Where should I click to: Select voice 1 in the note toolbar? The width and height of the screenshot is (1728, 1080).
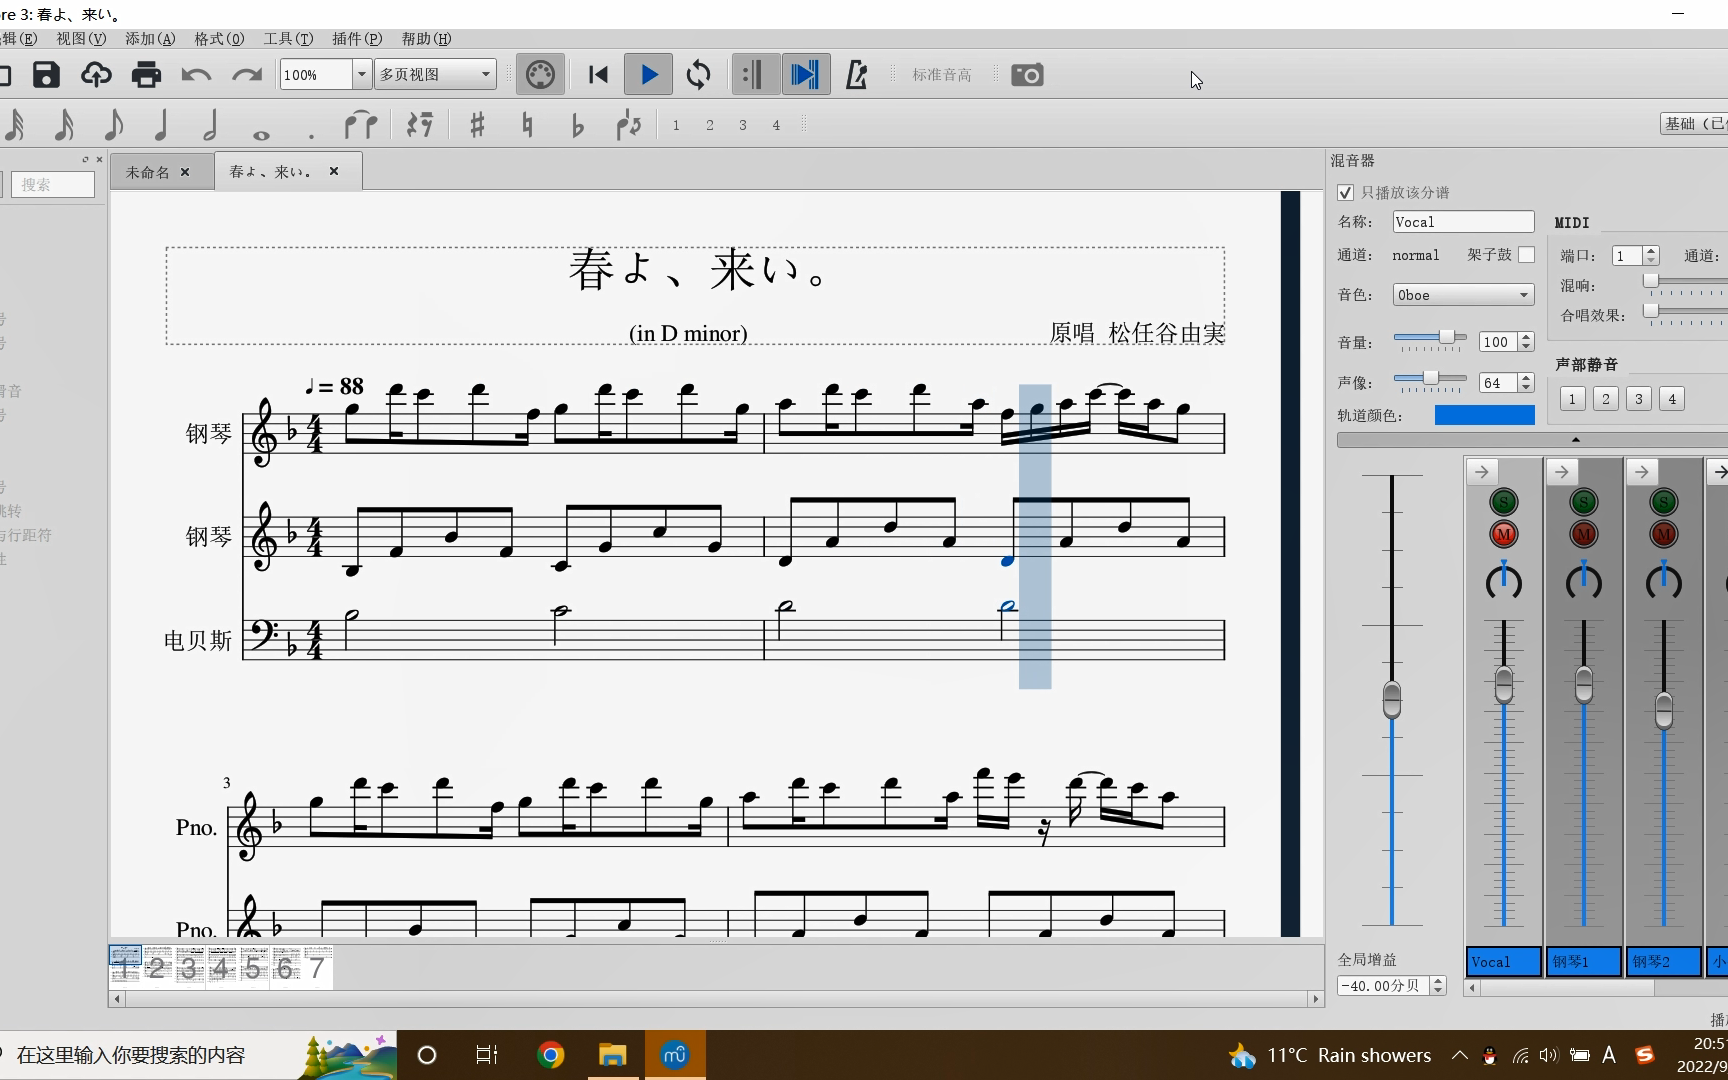tap(676, 125)
